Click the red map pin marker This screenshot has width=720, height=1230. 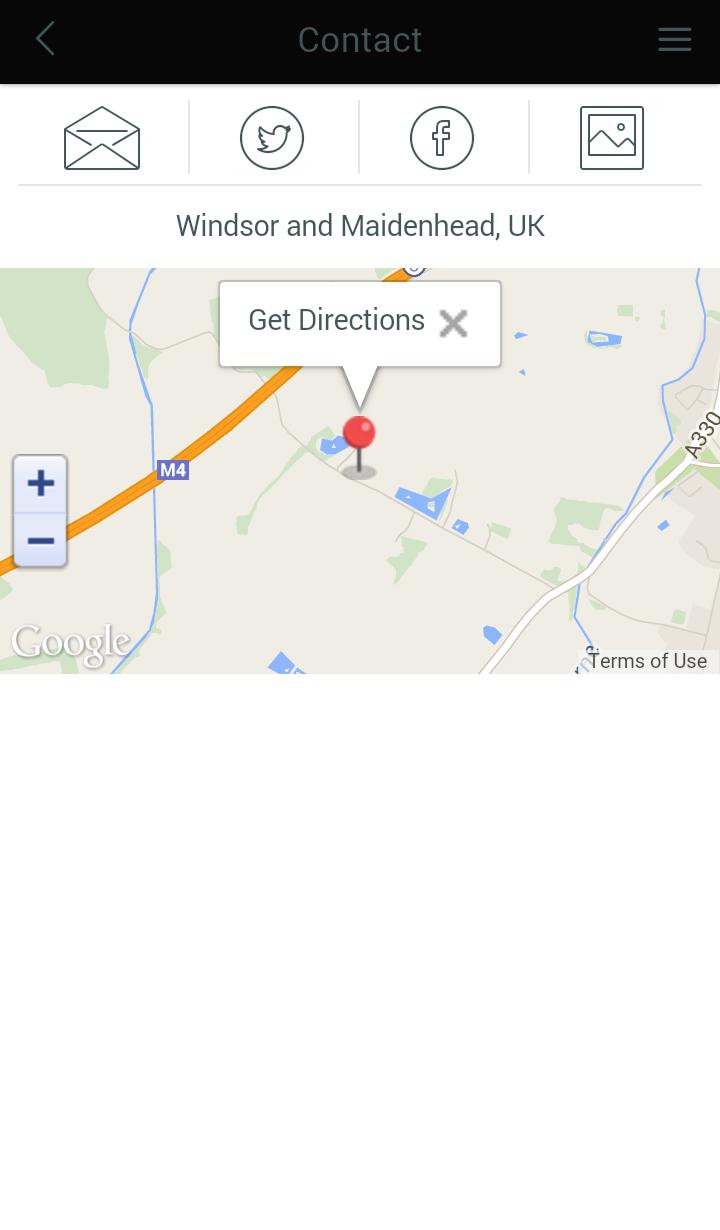[359, 446]
